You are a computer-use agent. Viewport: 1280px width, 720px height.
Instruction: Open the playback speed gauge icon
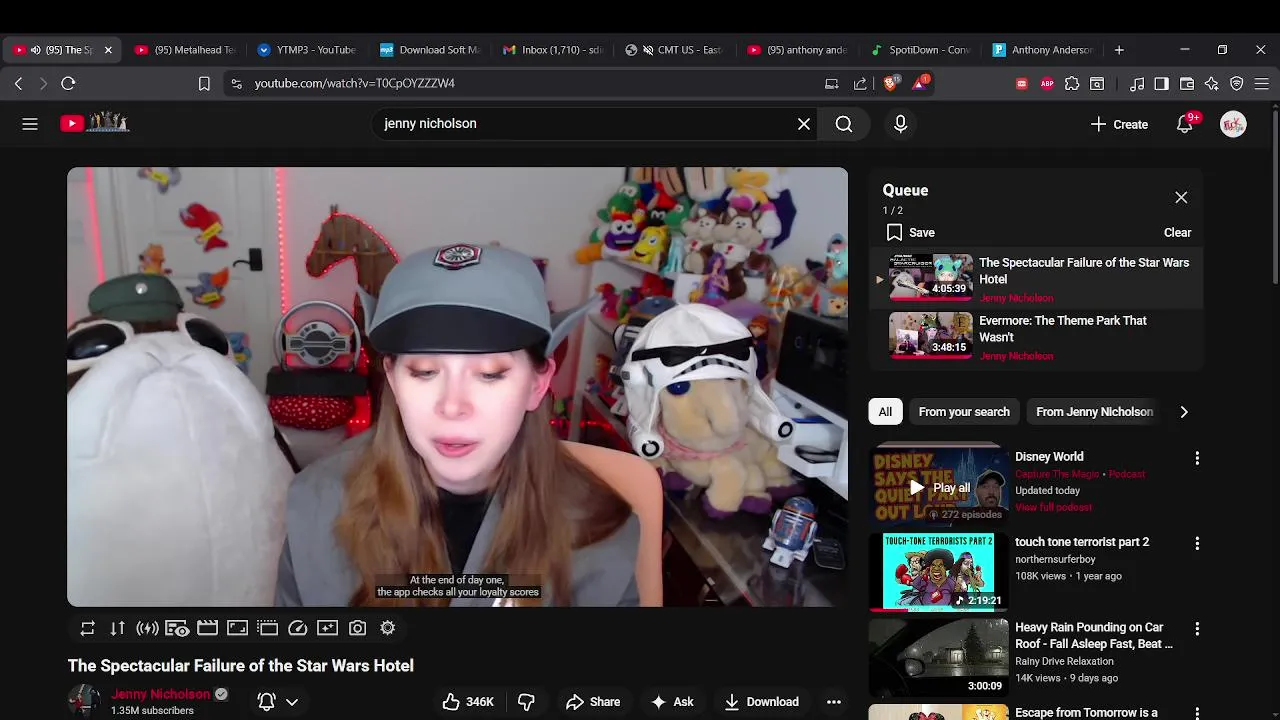(x=298, y=628)
